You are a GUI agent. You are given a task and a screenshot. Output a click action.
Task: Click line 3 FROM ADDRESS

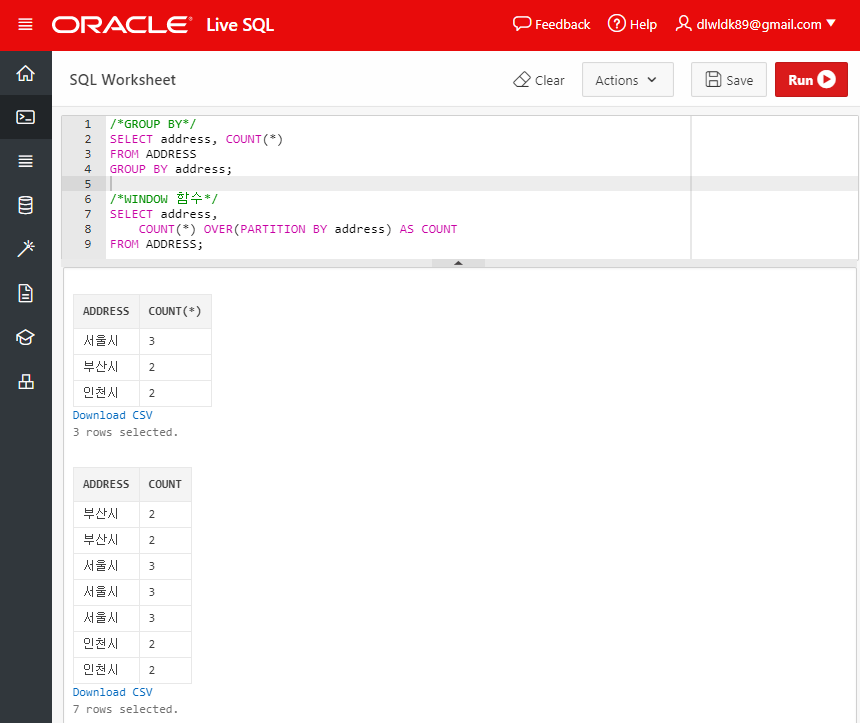pos(153,154)
